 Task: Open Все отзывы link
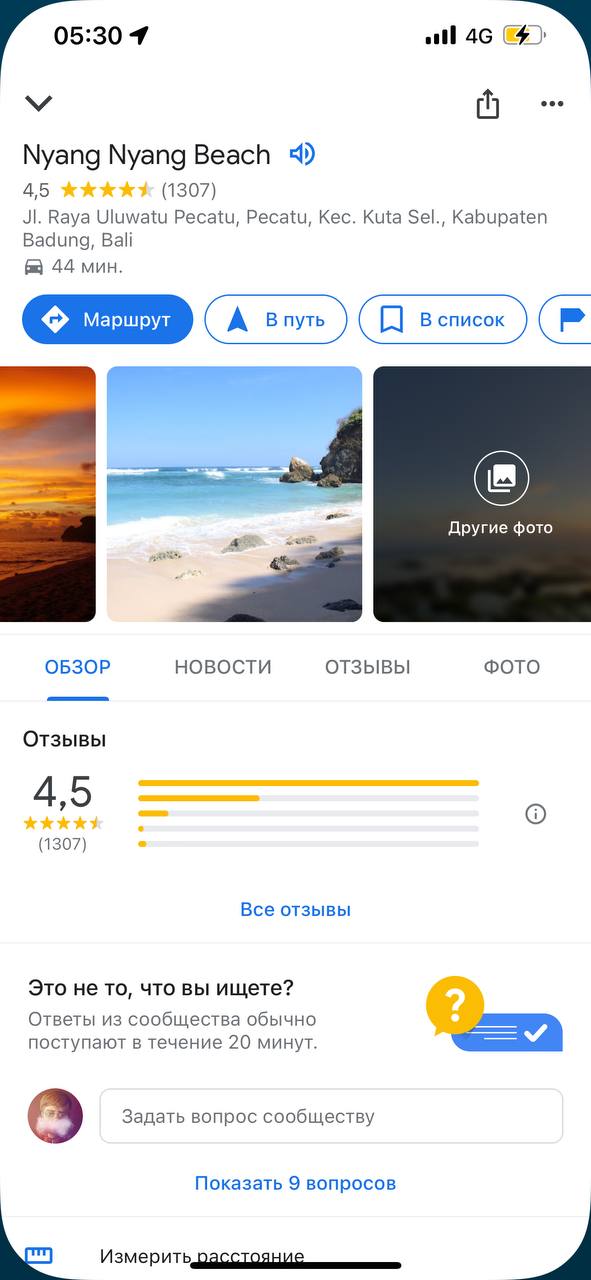[295, 910]
